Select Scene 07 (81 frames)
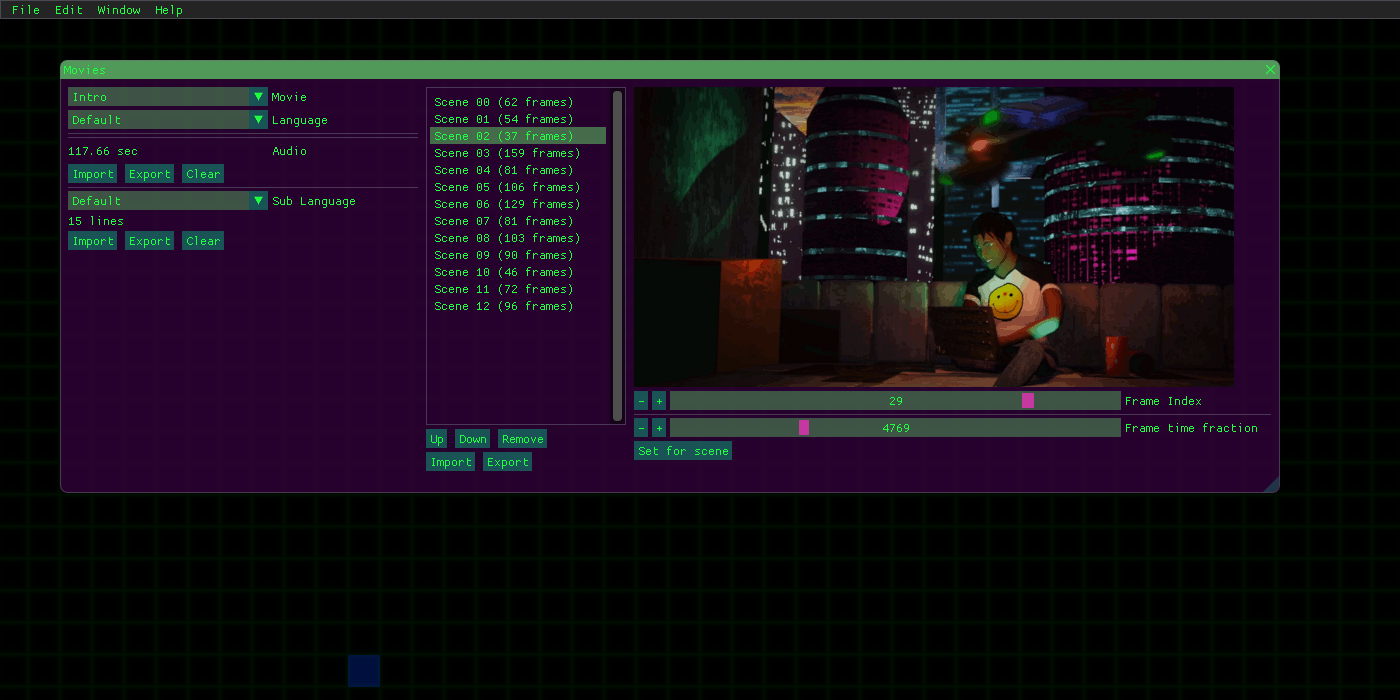The image size is (1400, 700). [518, 221]
